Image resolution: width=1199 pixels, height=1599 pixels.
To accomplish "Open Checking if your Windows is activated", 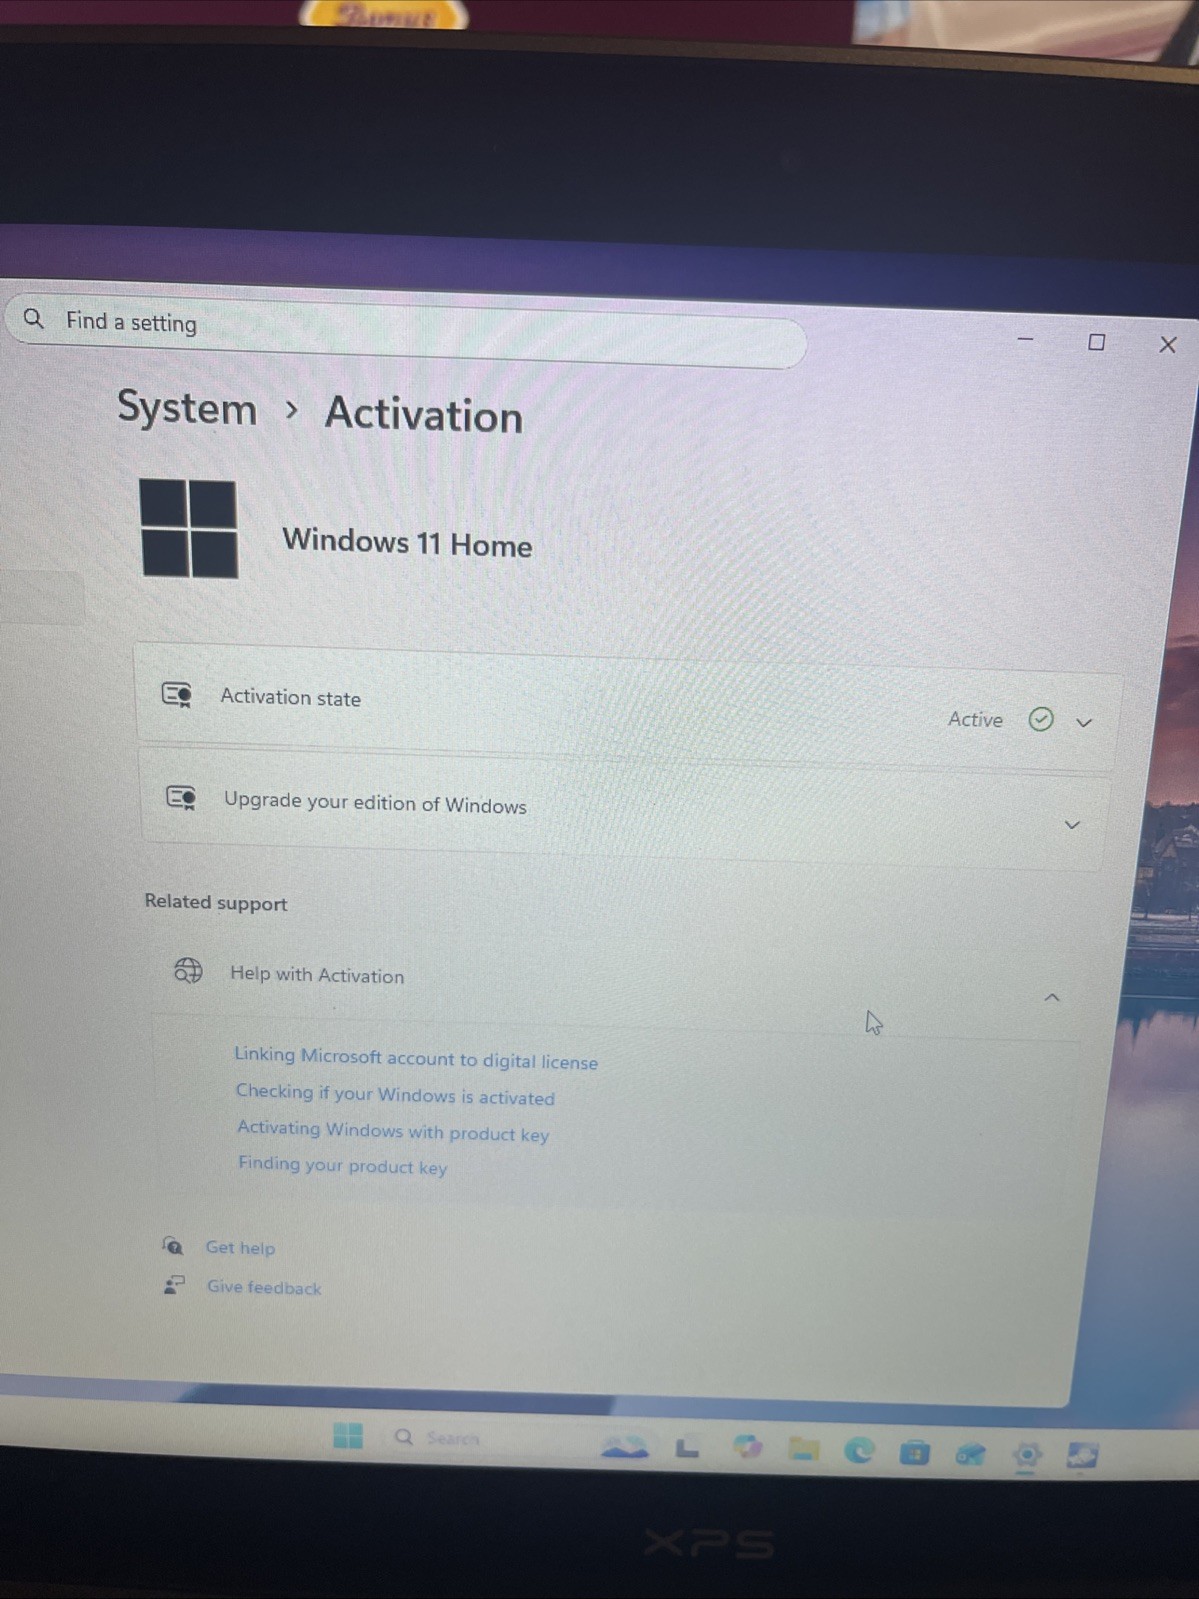I will coord(395,1094).
